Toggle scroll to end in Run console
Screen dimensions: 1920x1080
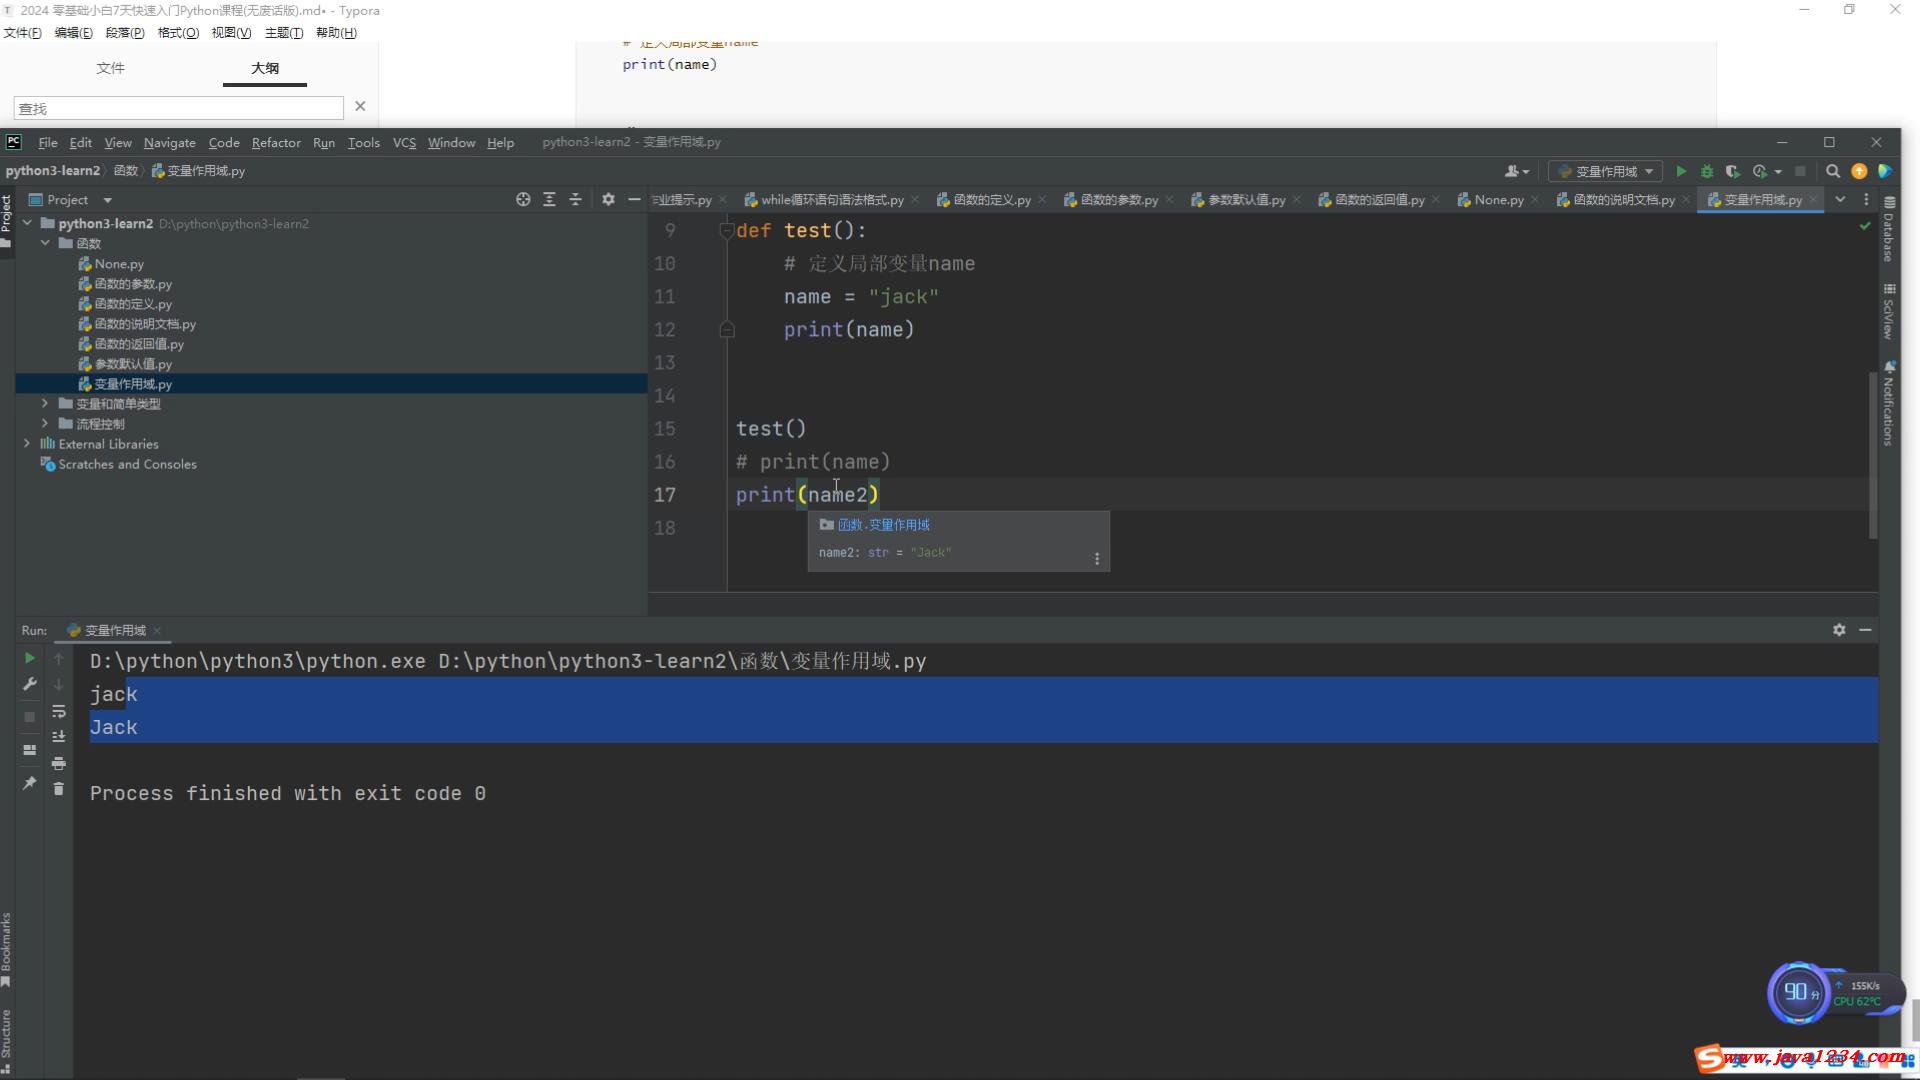pyautogui.click(x=59, y=737)
